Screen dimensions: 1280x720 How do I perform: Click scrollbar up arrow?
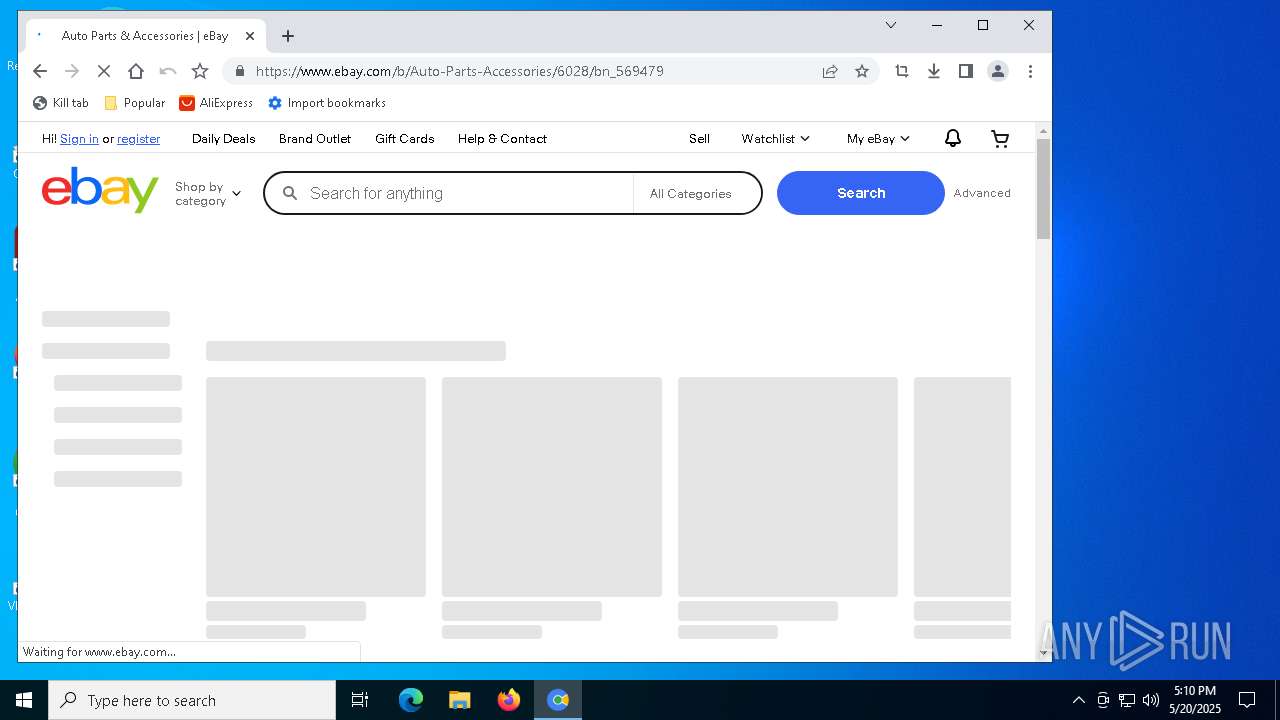(x=1043, y=131)
